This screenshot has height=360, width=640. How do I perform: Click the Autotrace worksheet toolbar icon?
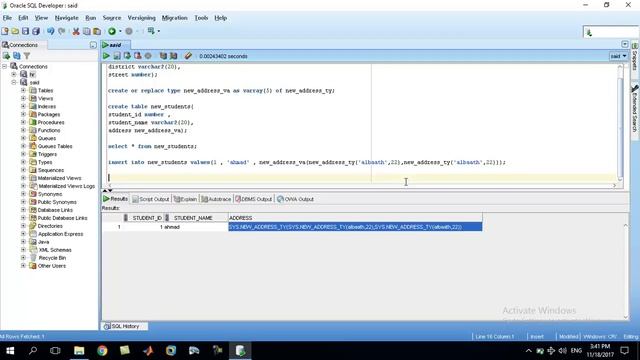[x=174, y=56]
